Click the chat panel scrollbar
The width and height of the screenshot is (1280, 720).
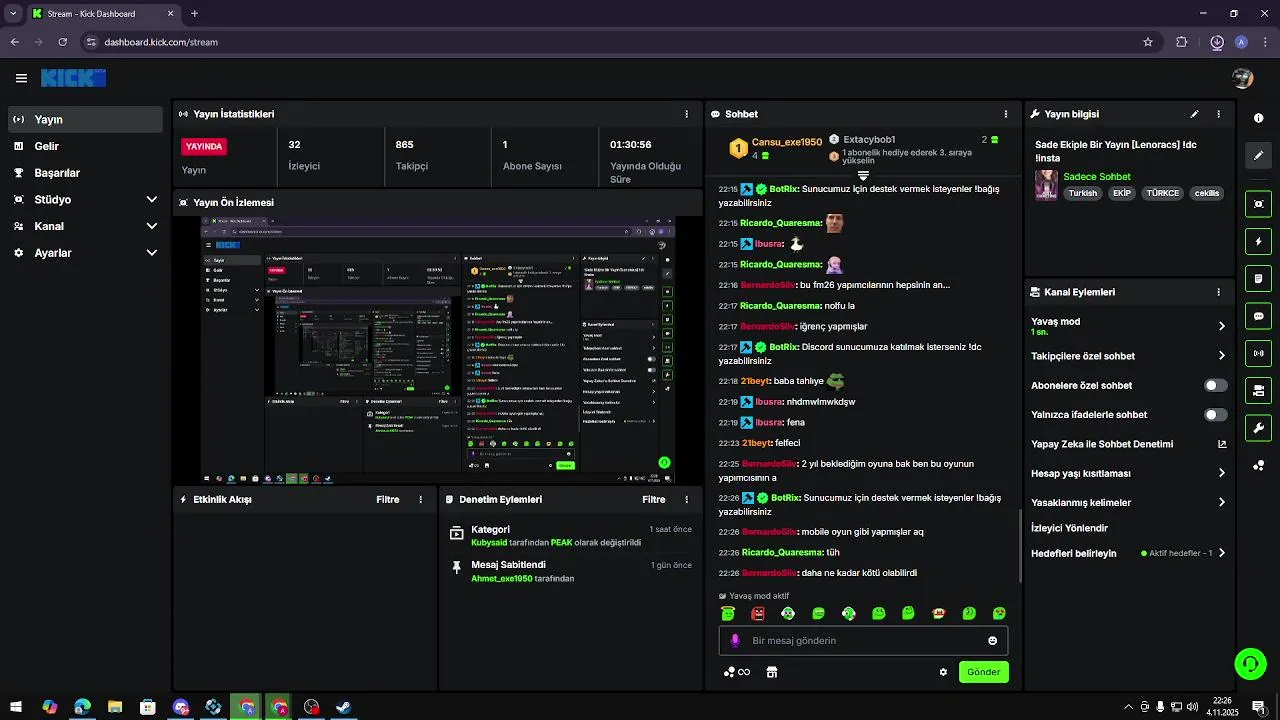click(1019, 545)
